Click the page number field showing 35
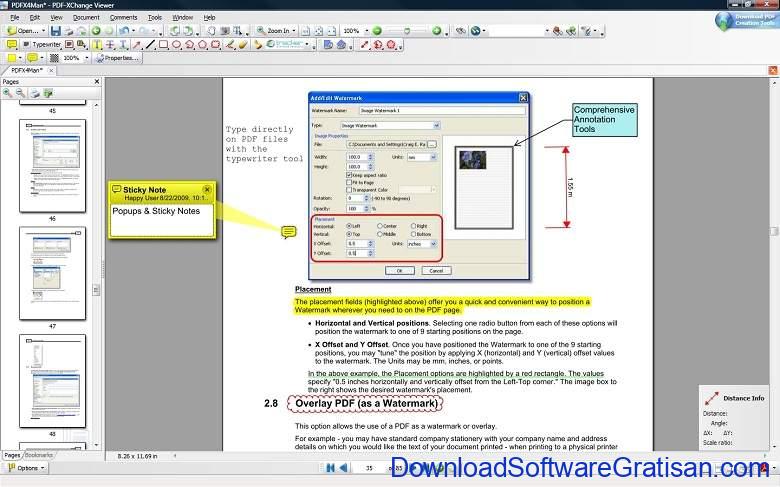Viewport: 780px width, 487px height. 369,468
